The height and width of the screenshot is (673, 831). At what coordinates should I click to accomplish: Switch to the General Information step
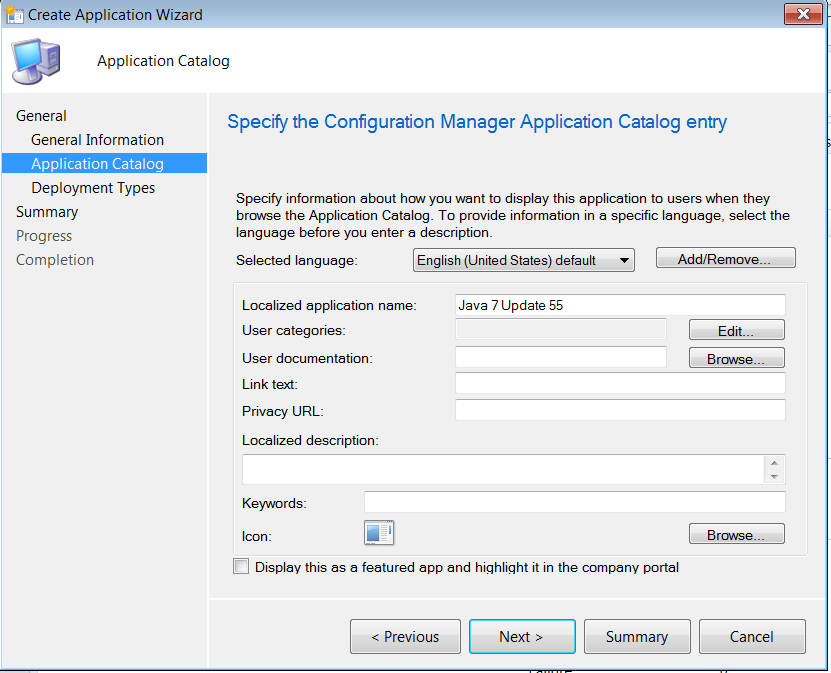[x=98, y=139]
